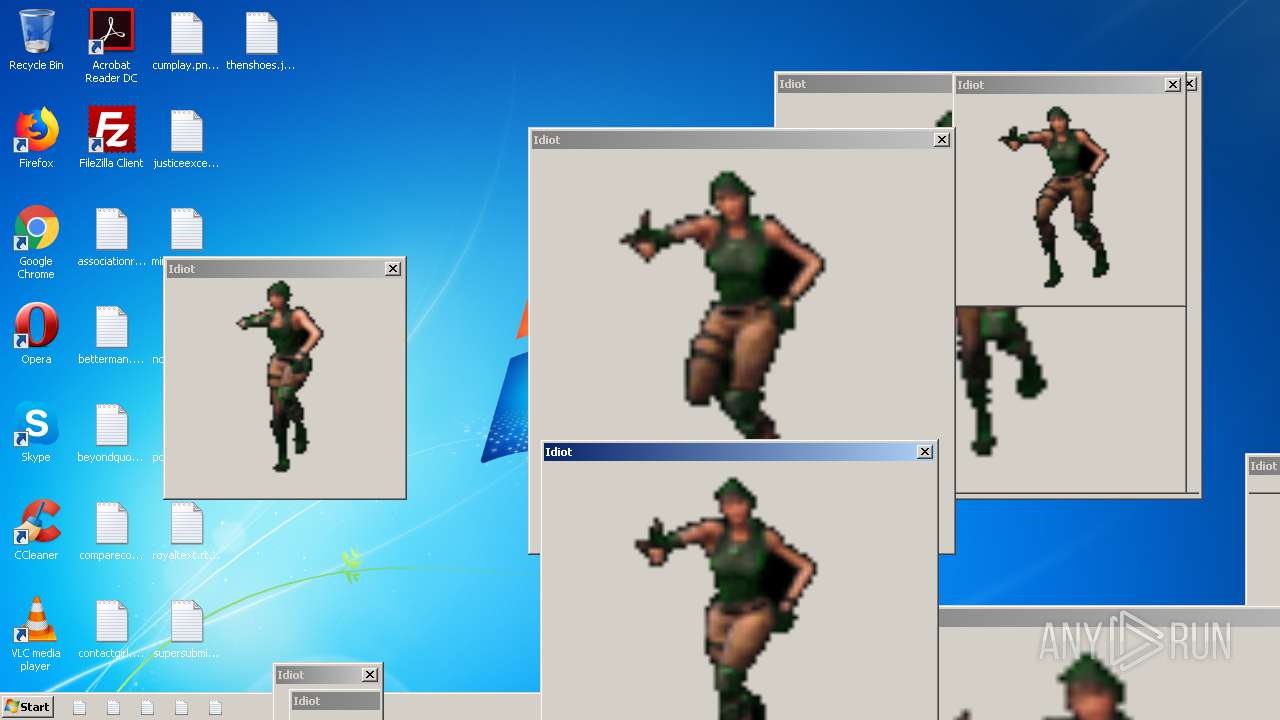The width and height of the screenshot is (1280, 720).
Task: Select the justiceexce... file icon
Action: 186,138
